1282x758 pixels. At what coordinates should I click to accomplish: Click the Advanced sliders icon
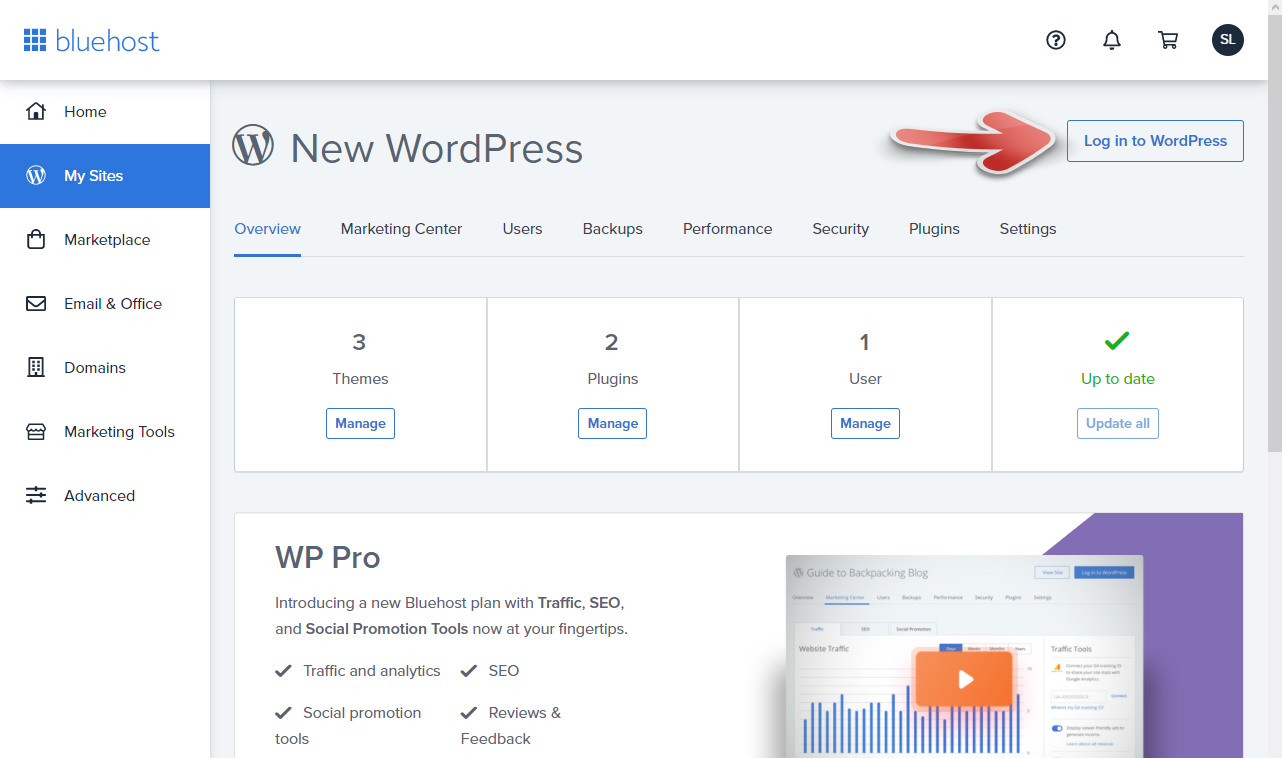[36, 495]
